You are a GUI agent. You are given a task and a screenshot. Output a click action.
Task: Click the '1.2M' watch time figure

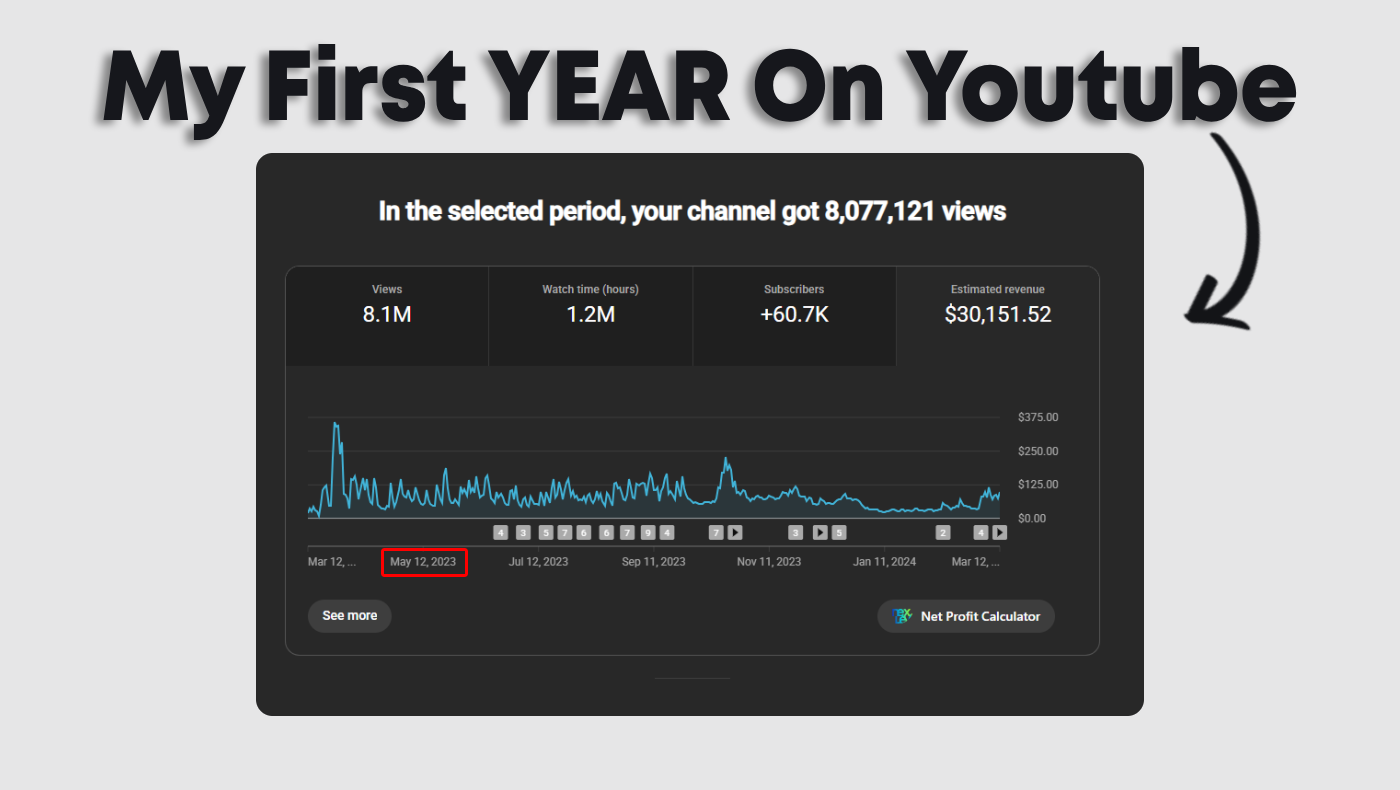590,315
